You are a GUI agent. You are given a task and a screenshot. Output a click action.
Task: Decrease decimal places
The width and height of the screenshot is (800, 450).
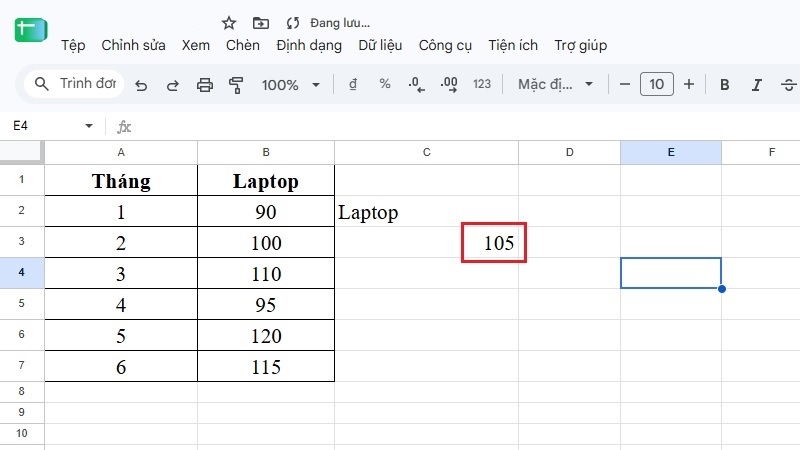(416, 84)
